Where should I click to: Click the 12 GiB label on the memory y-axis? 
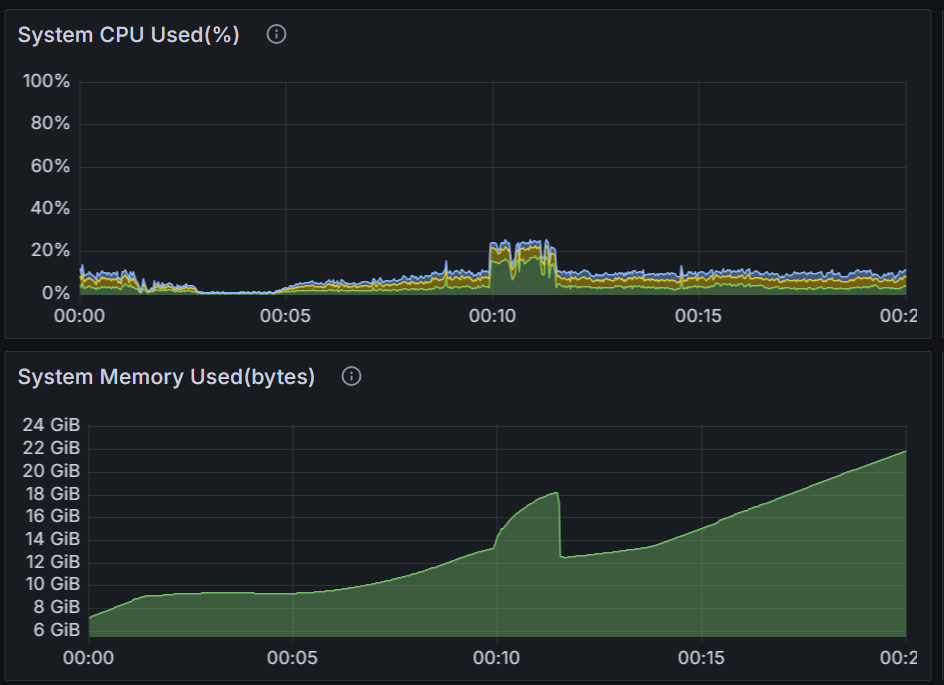pos(51,561)
